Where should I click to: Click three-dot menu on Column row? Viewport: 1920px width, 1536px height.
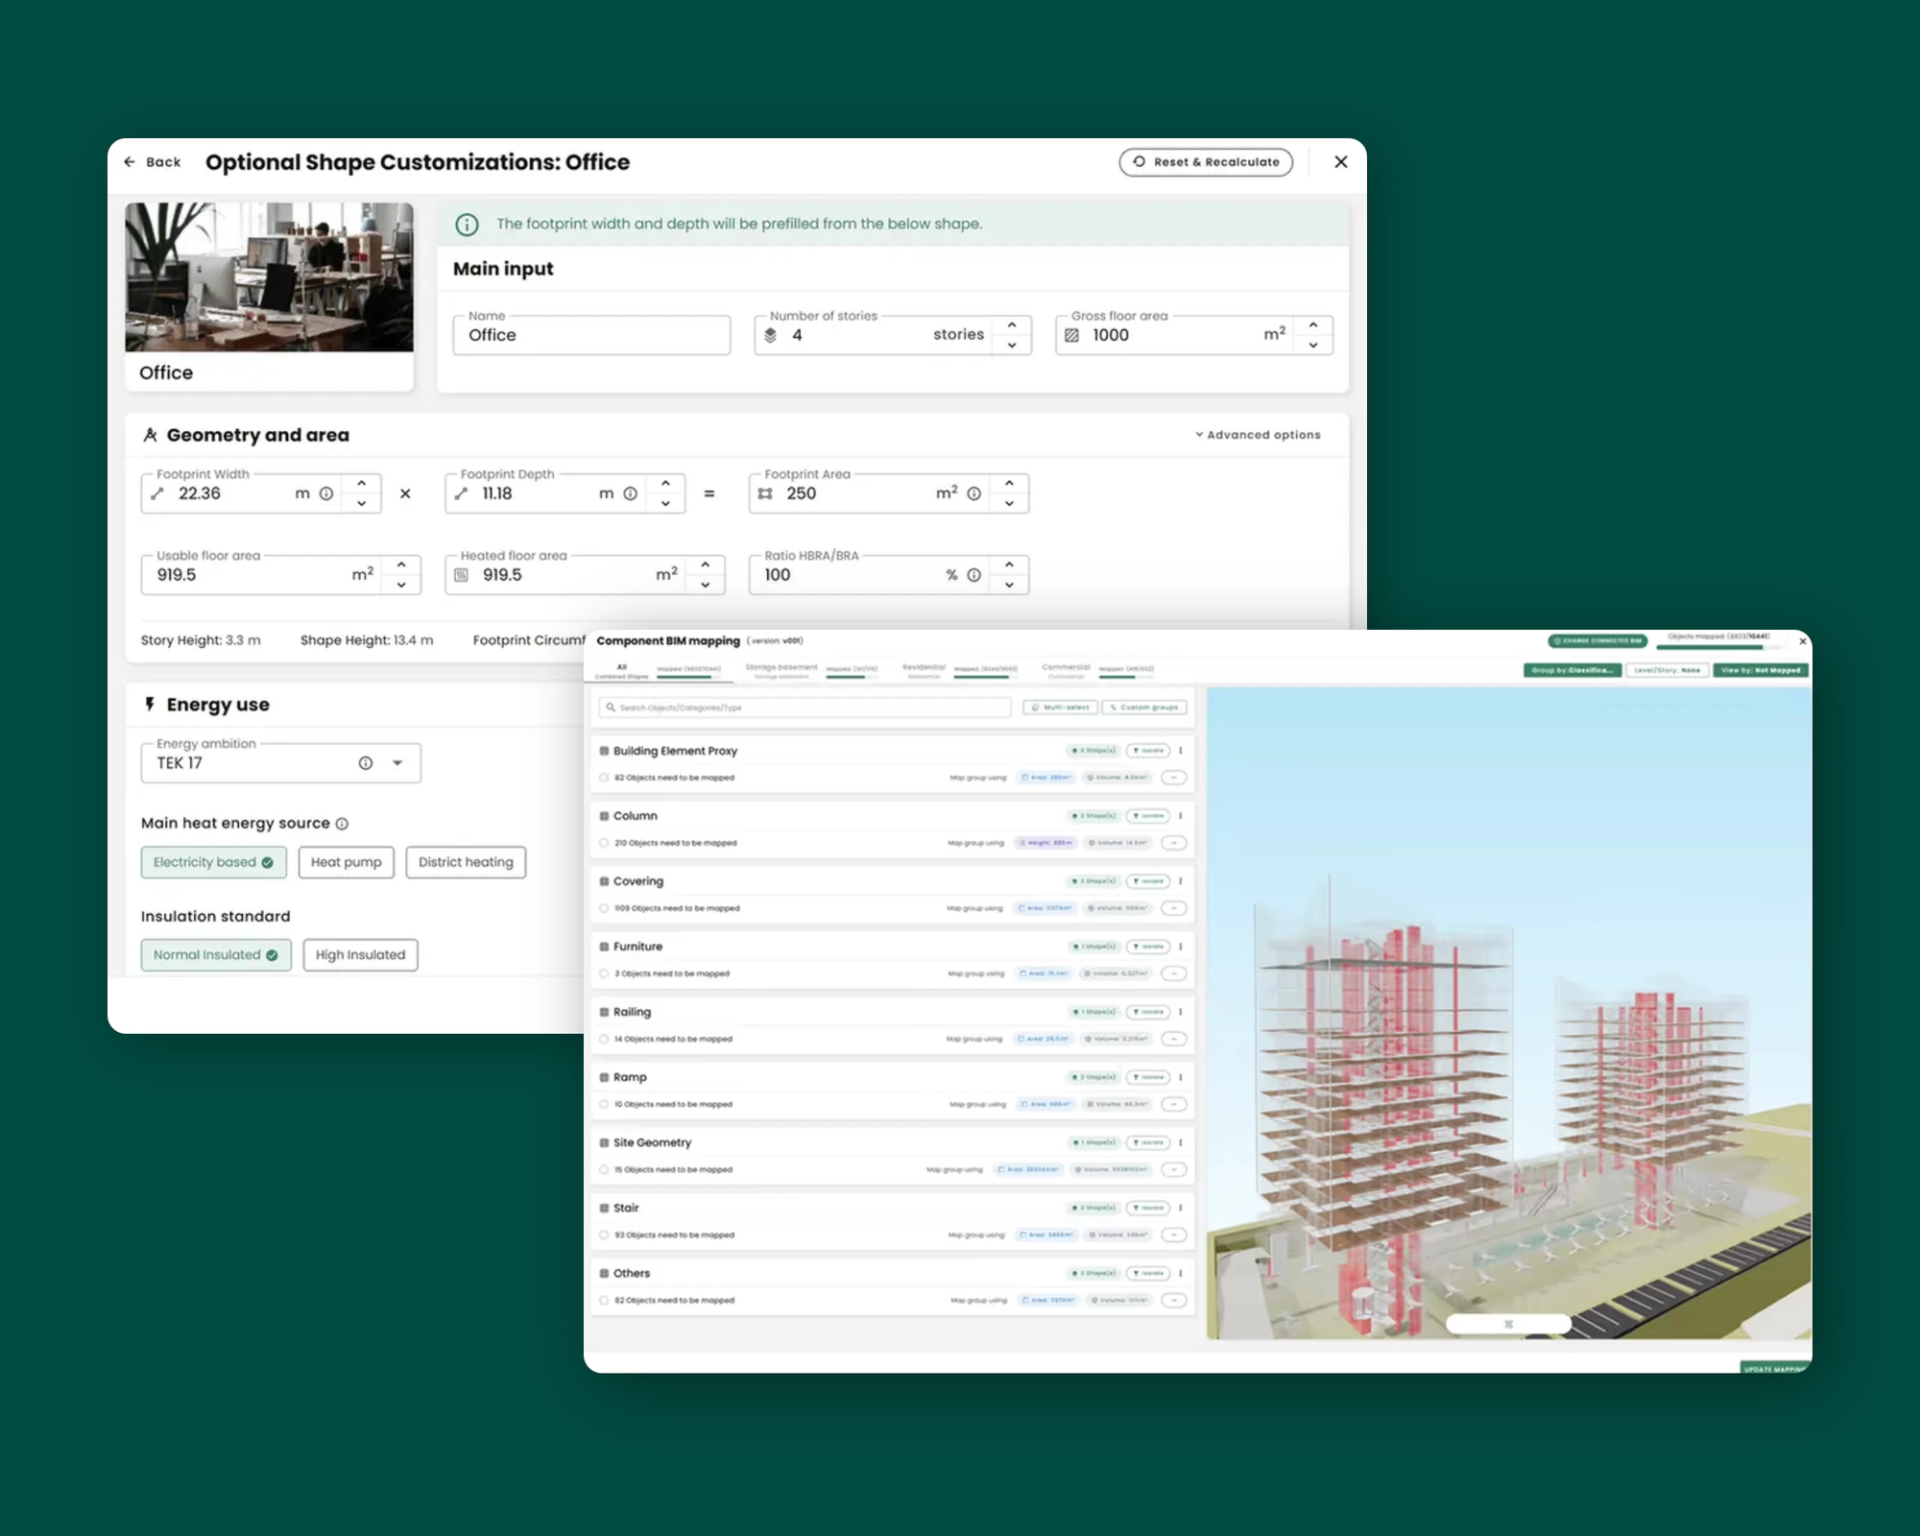(1181, 816)
